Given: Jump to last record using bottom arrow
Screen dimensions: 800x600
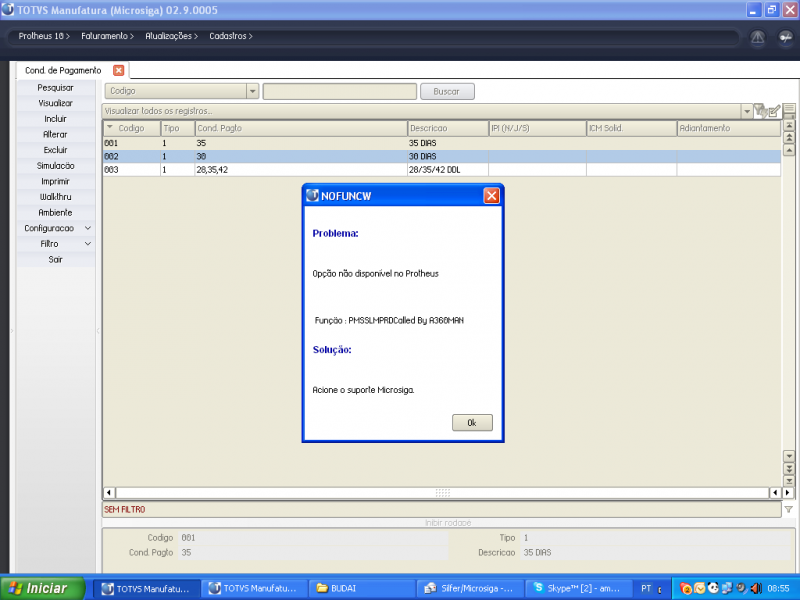Looking at the screenshot, I should pyautogui.click(x=789, y=481).
